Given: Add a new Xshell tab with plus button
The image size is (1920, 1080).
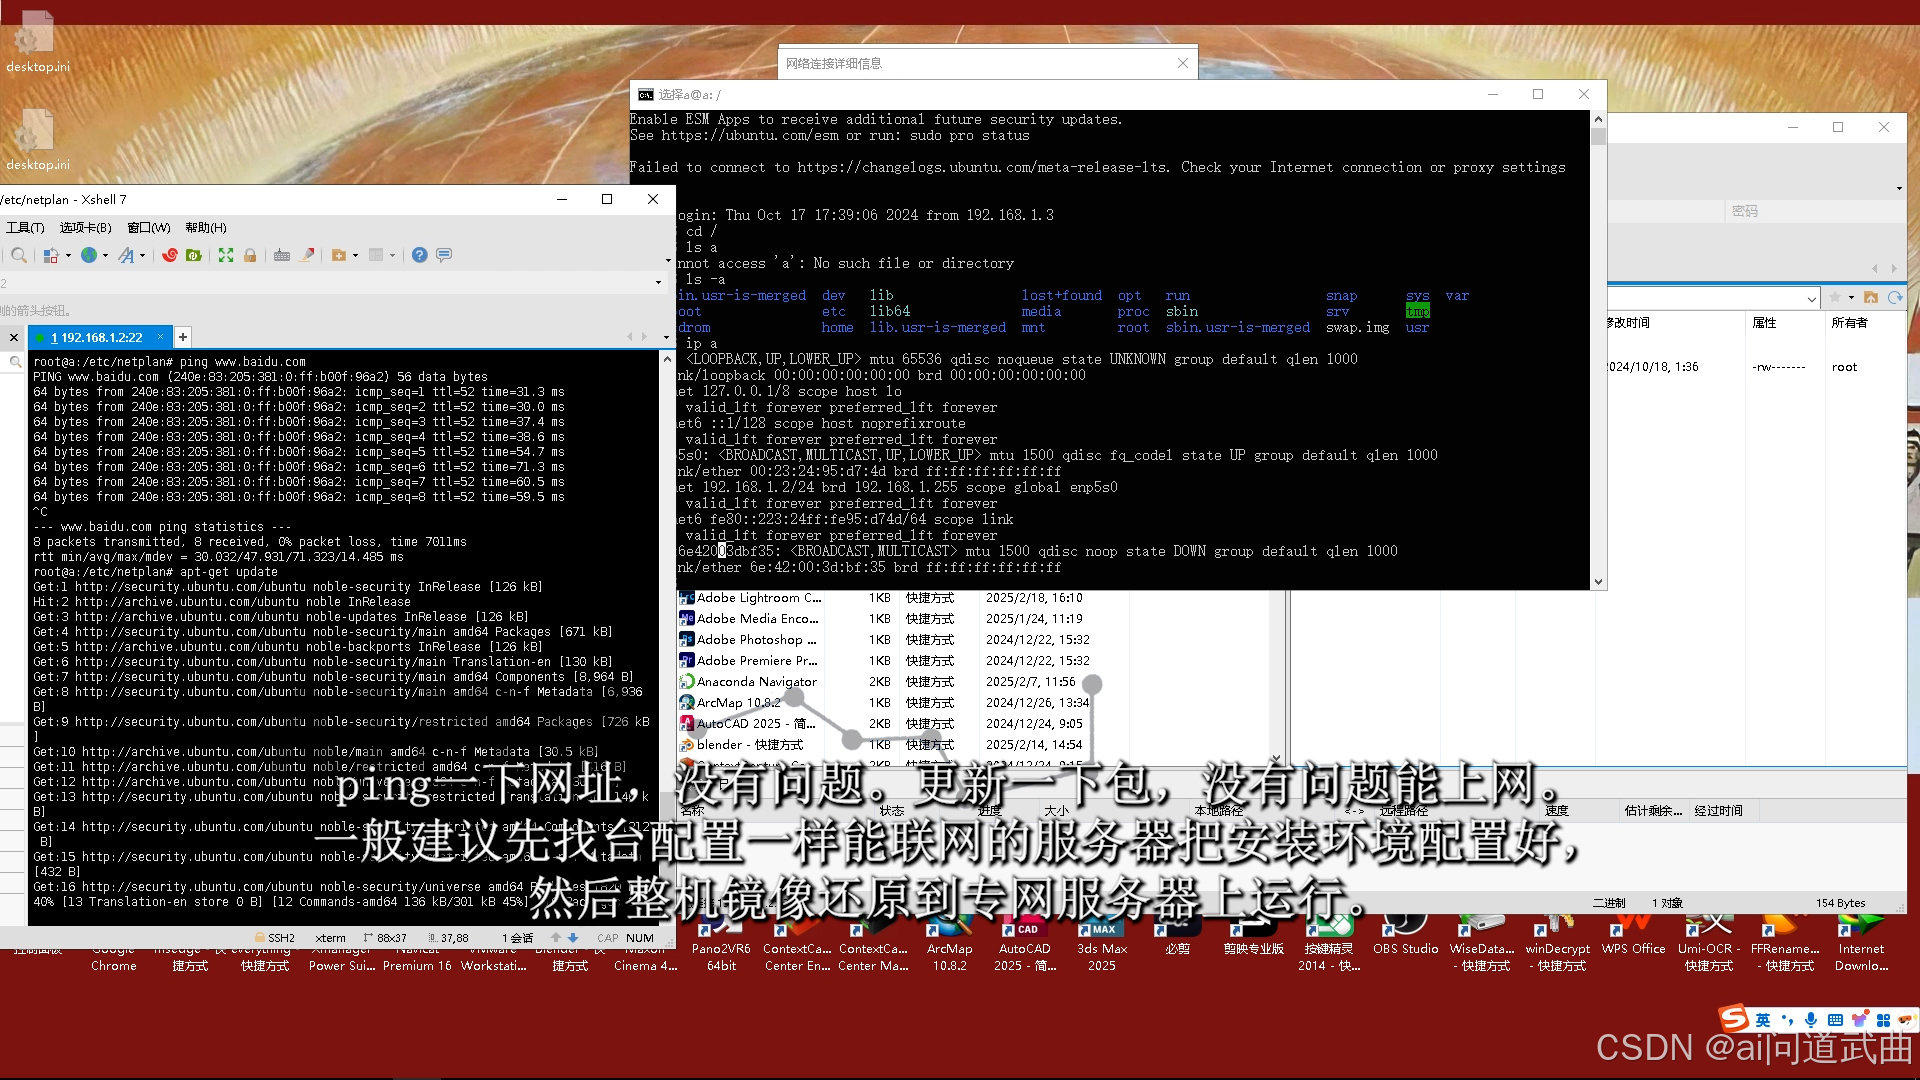Looking at the screenshot, I should pyautogui.click(x=183, y=338).
